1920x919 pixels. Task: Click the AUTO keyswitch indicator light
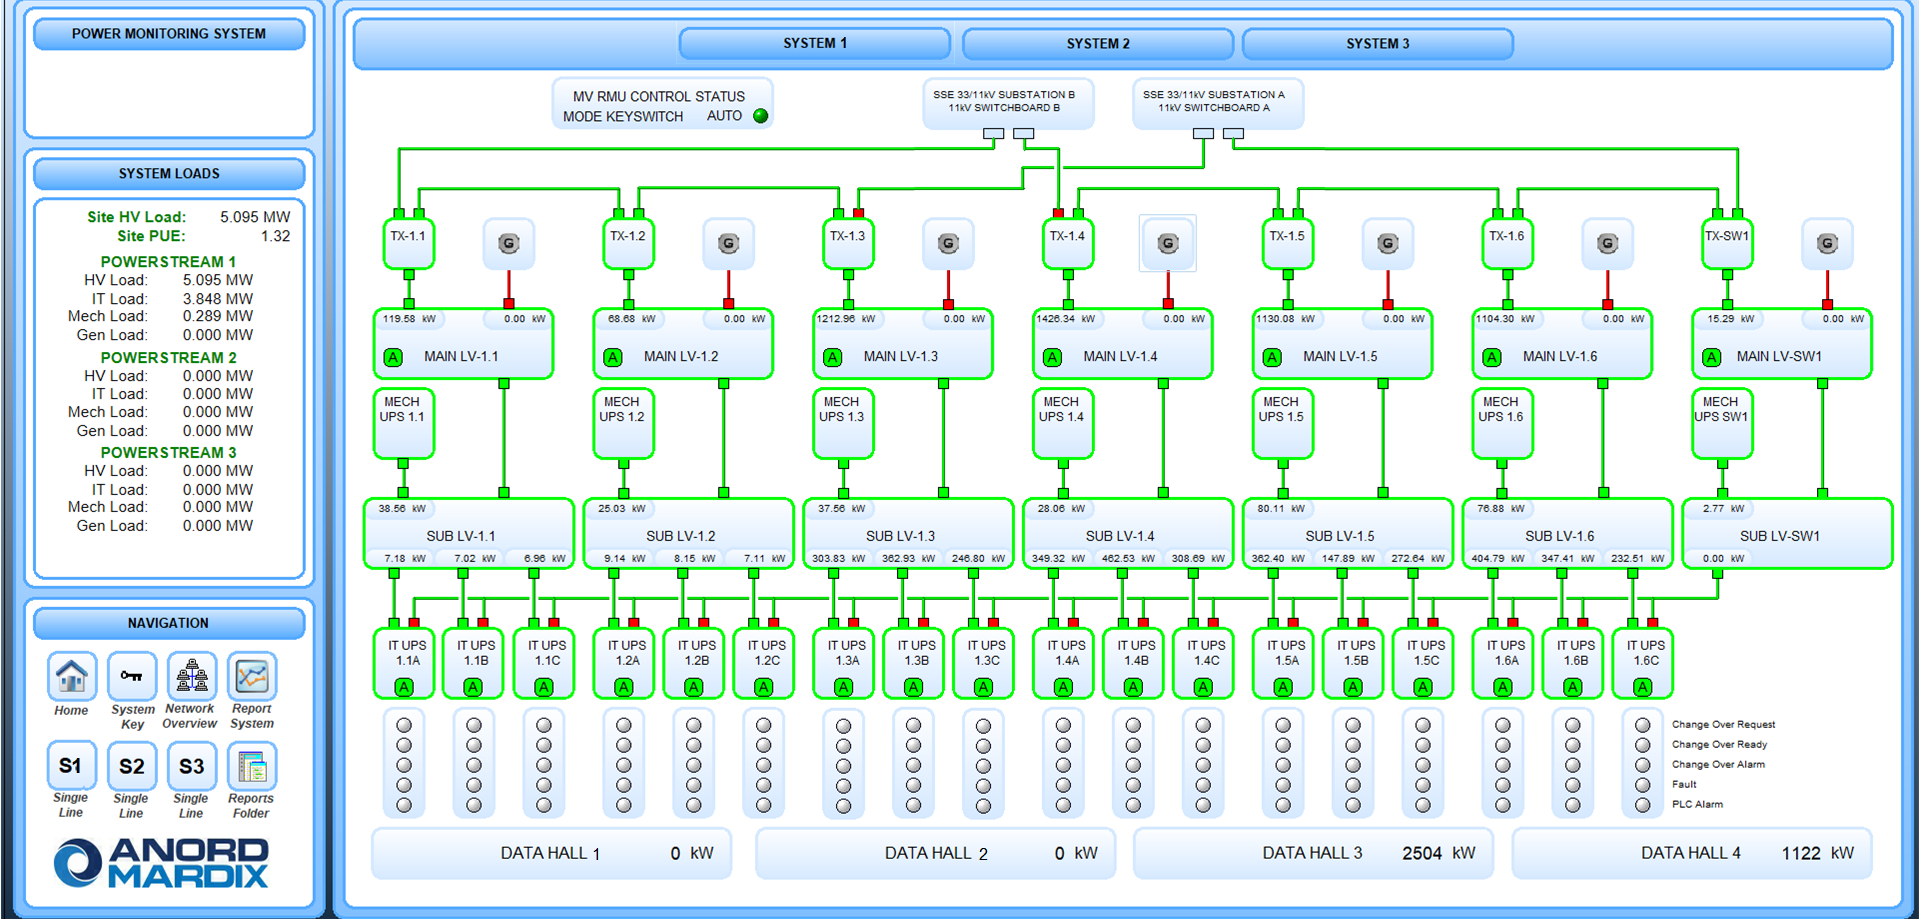coord(761,115)
